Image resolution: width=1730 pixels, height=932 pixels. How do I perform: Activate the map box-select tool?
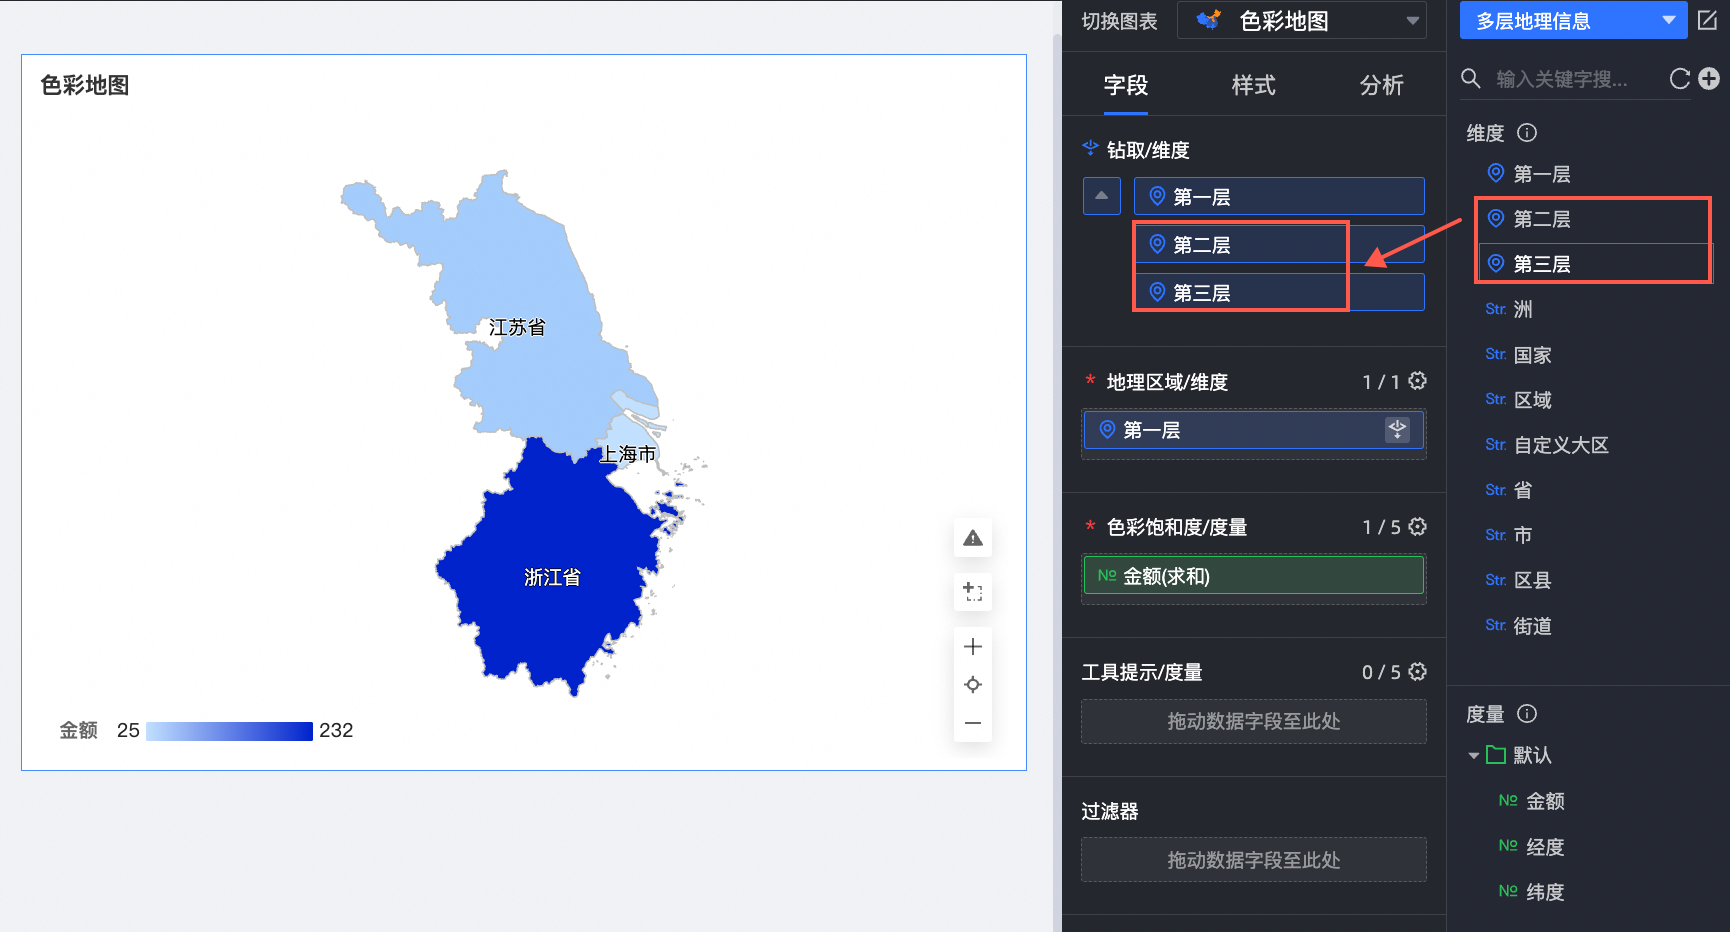click(973, 591)
